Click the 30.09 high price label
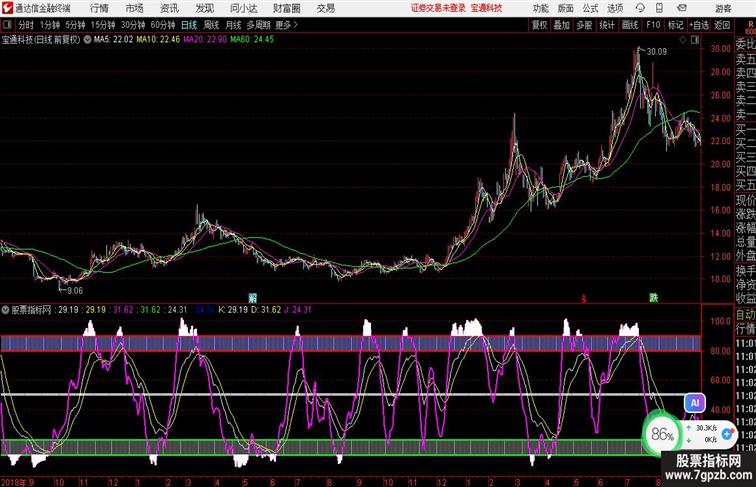Screen dimensions: 756x487 pos(657,52)
